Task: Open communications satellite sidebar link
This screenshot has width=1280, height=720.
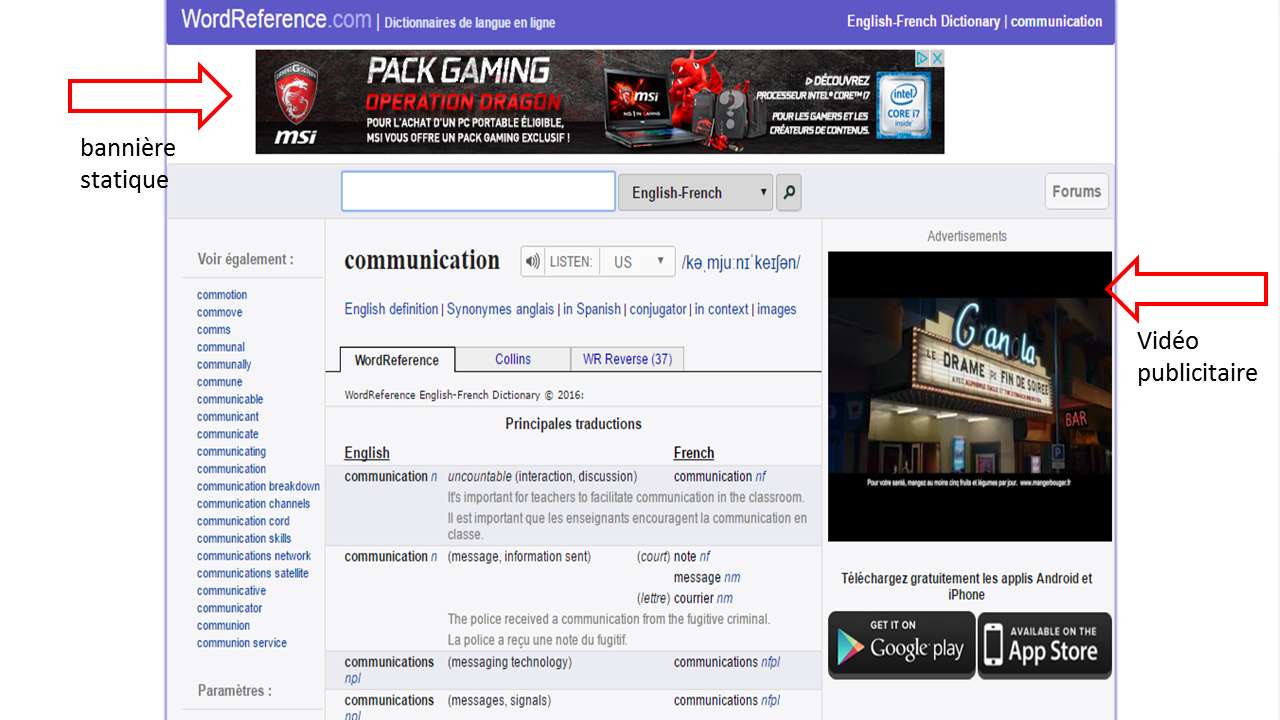Action: [253, 573]
